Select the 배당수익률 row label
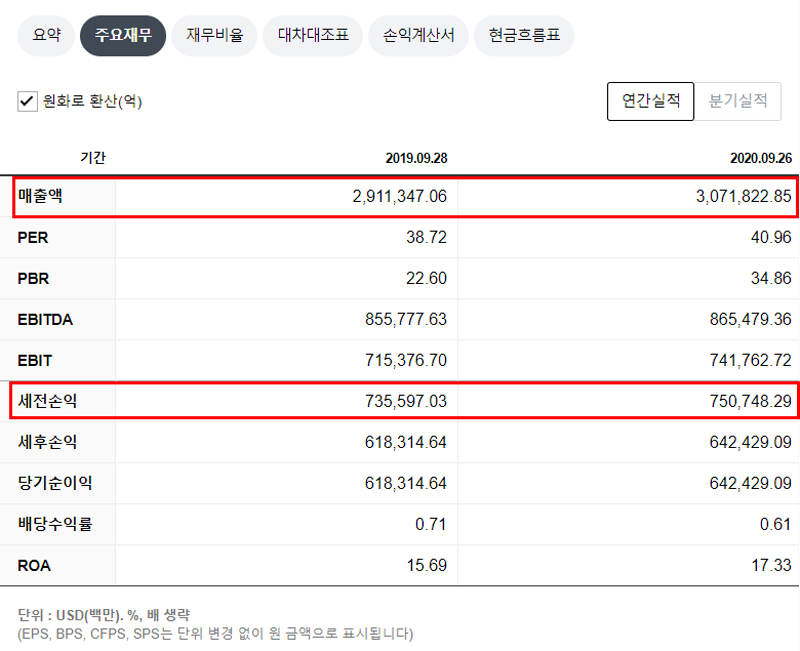 (x=55, y=524)
